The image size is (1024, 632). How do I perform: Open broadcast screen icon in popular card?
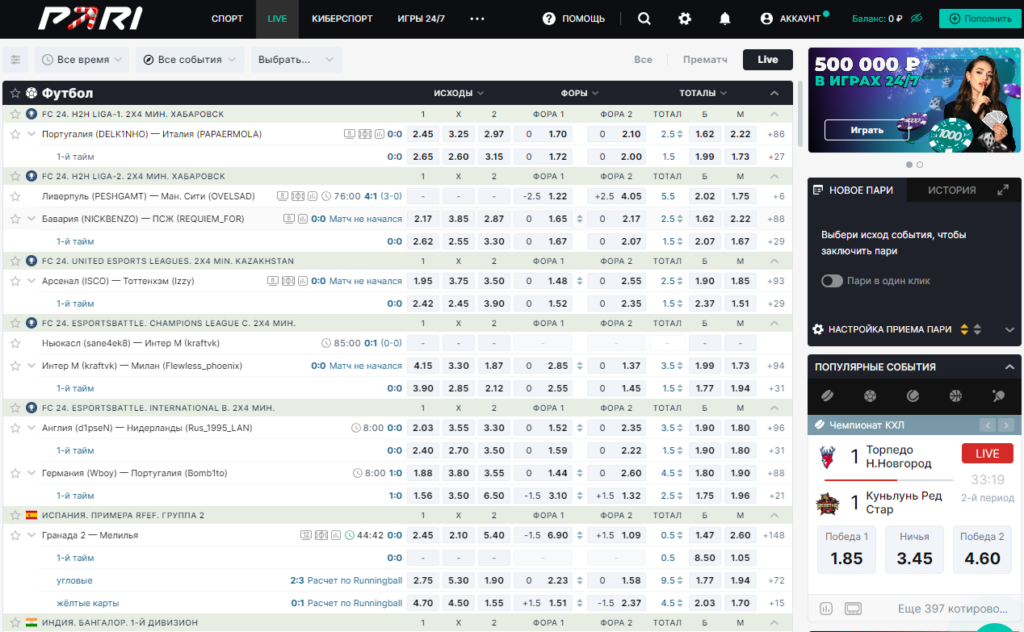coord(853,608)
